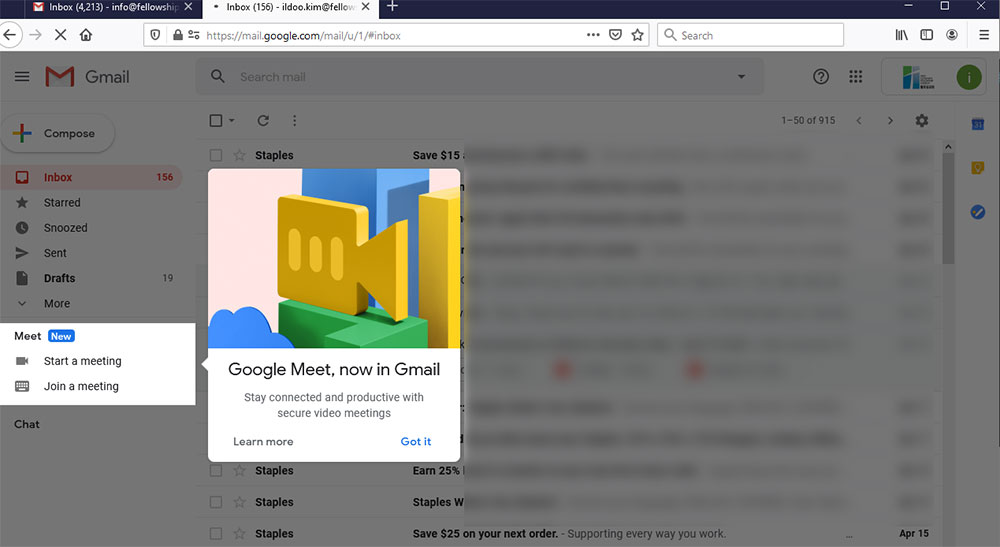The height and width of the screenshot is (547, 1000).
Task: Open page actions three-dot menu
Action: click(x=593, y=35)
